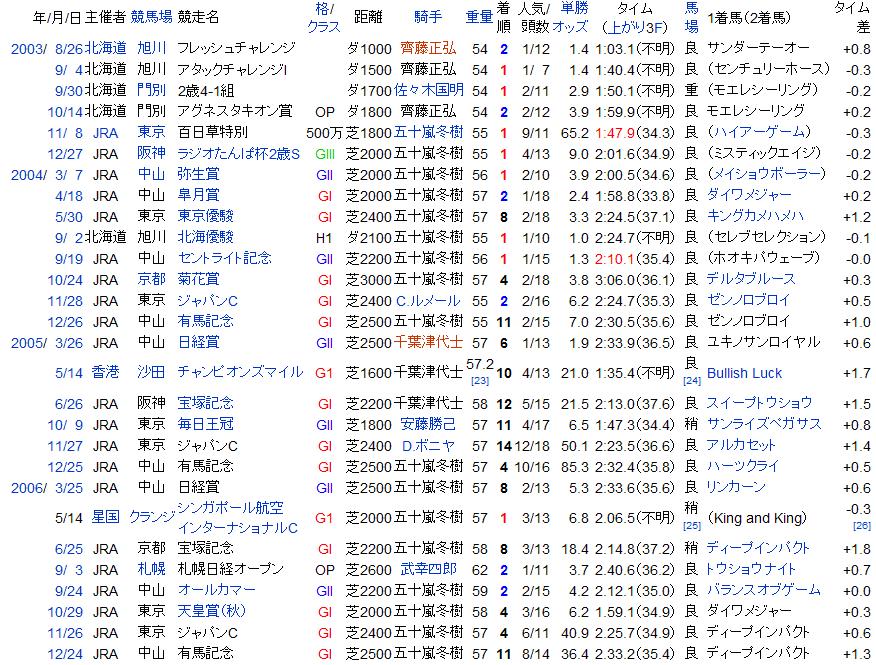876x665 pixels.
Task: Open the チャンピオンズマイル race link
Action: [x=240, y=372]
